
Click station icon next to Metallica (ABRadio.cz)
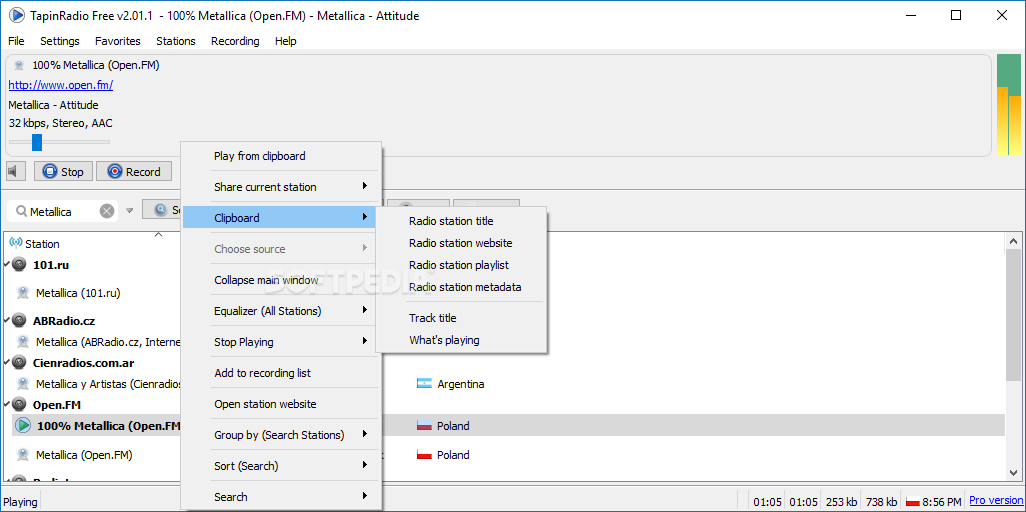(23, 341)
